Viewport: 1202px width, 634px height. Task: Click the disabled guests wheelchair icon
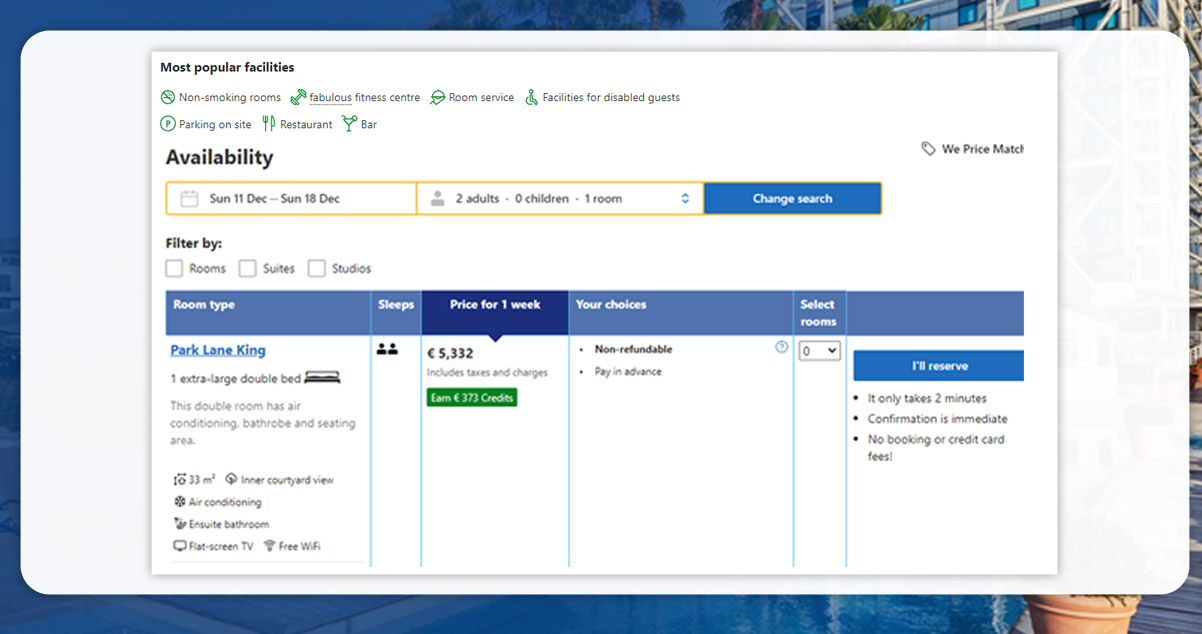531,97
